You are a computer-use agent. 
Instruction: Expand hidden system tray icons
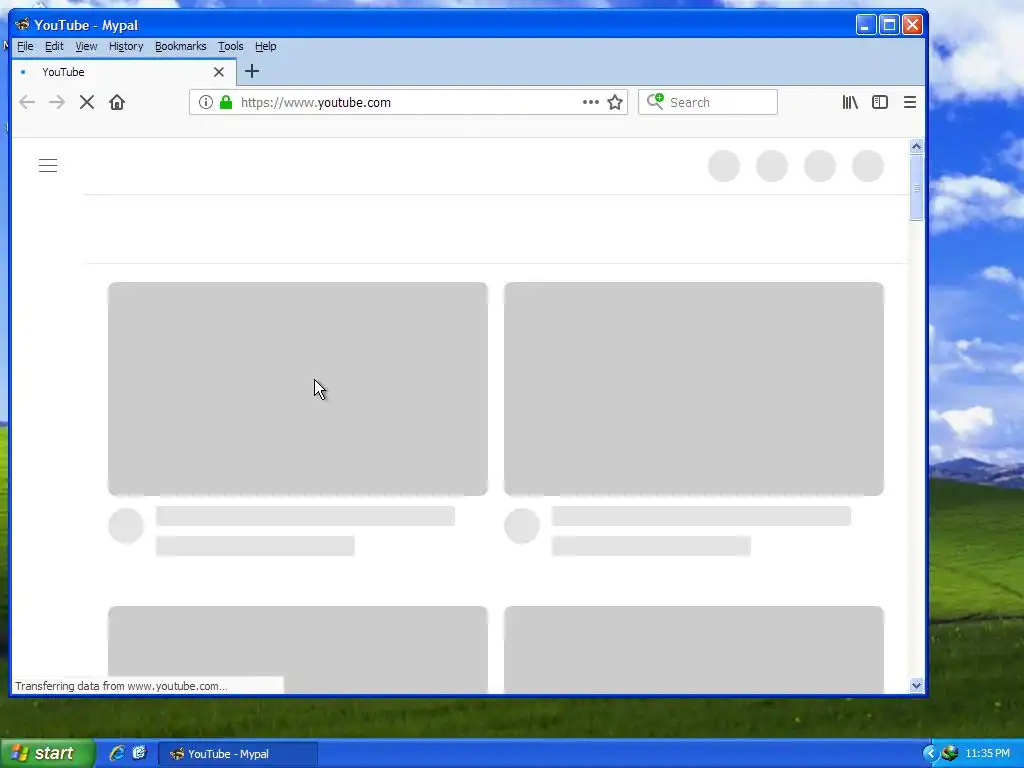click(x=930, y=754)
